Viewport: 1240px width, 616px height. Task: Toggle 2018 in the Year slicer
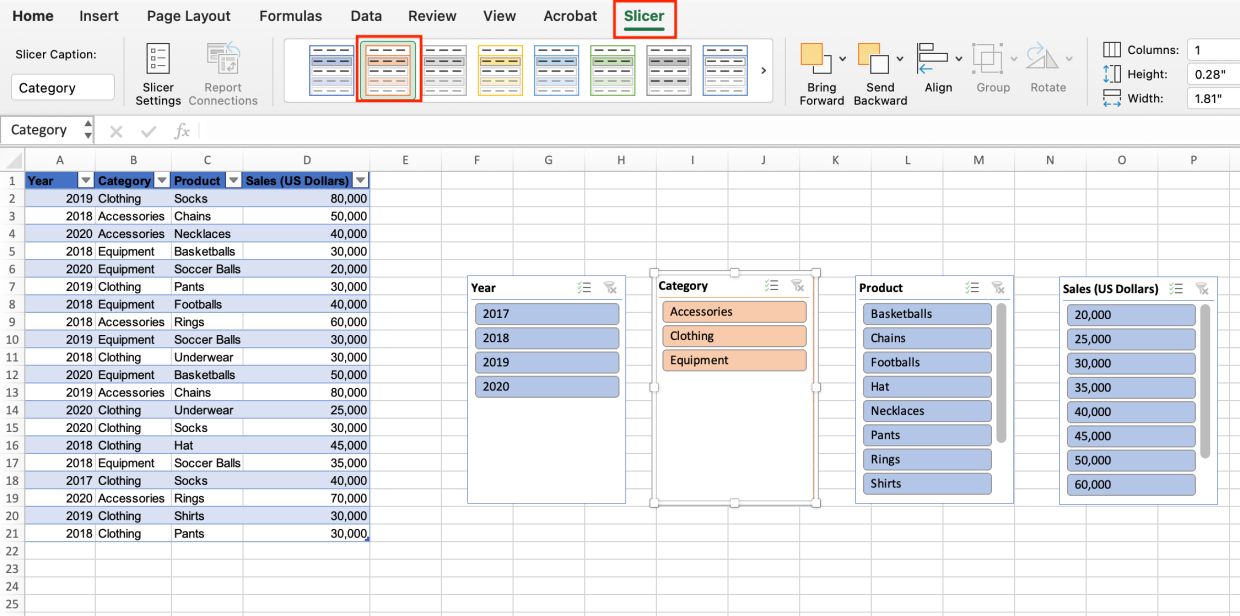[x=547, y=338]
